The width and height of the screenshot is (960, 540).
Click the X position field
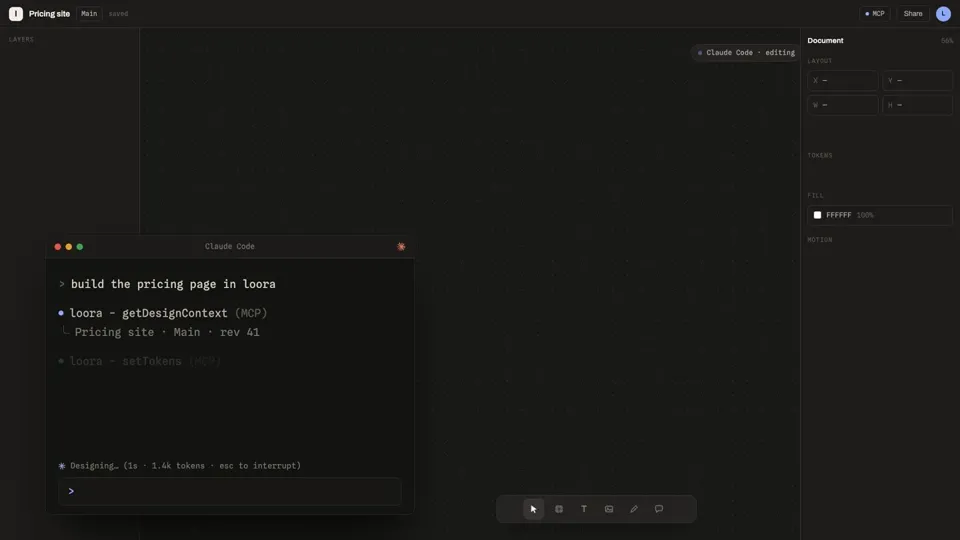point(842,80)
